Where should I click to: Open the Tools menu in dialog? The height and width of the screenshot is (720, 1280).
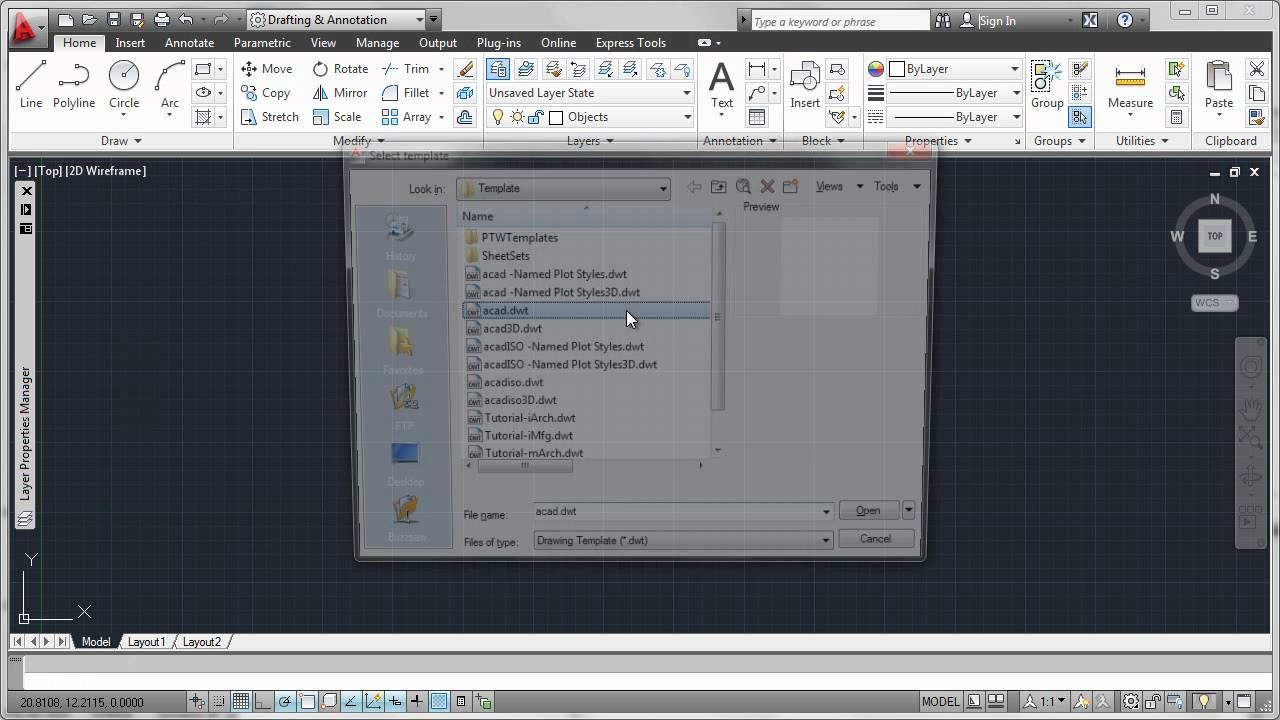pyautogui.click(x=897, y=187)
